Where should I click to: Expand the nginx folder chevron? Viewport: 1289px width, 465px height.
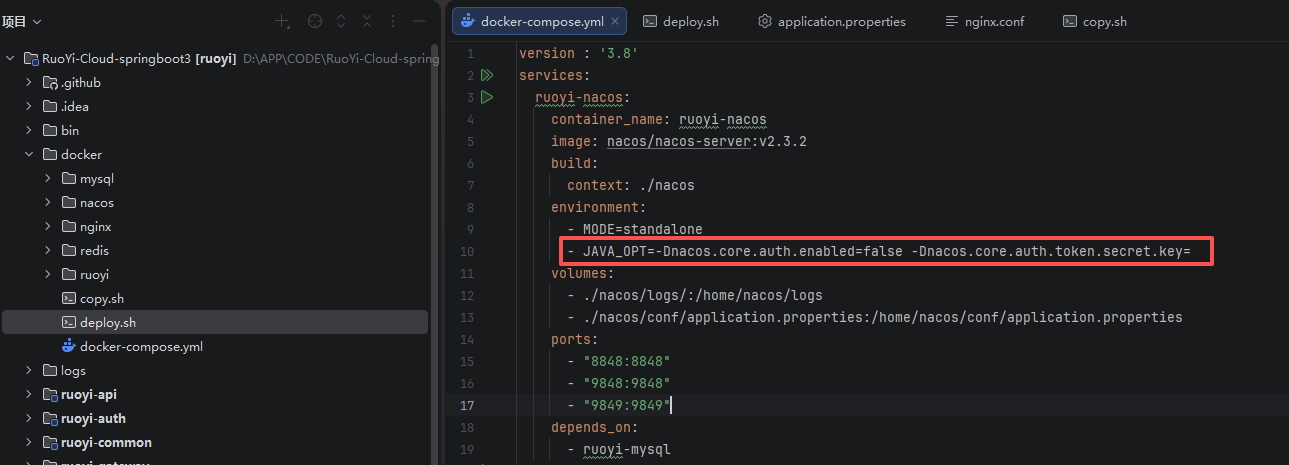[x=49, y=227]
